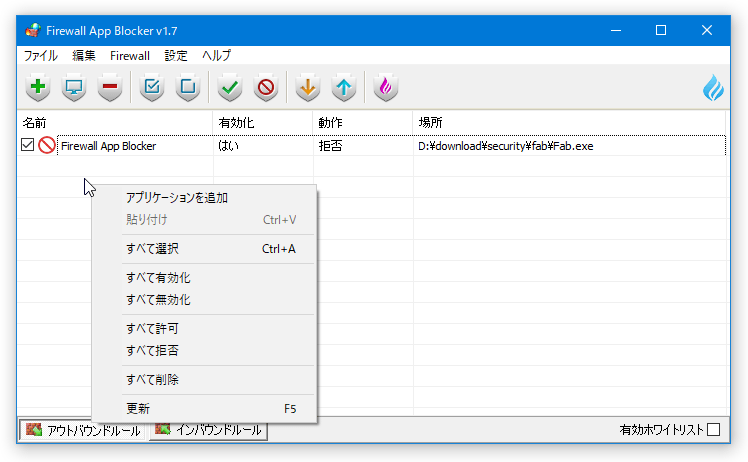Switch to the アウトバウンドルール tab
Viewport: 748px width, 462px height.
pos(83,430)
